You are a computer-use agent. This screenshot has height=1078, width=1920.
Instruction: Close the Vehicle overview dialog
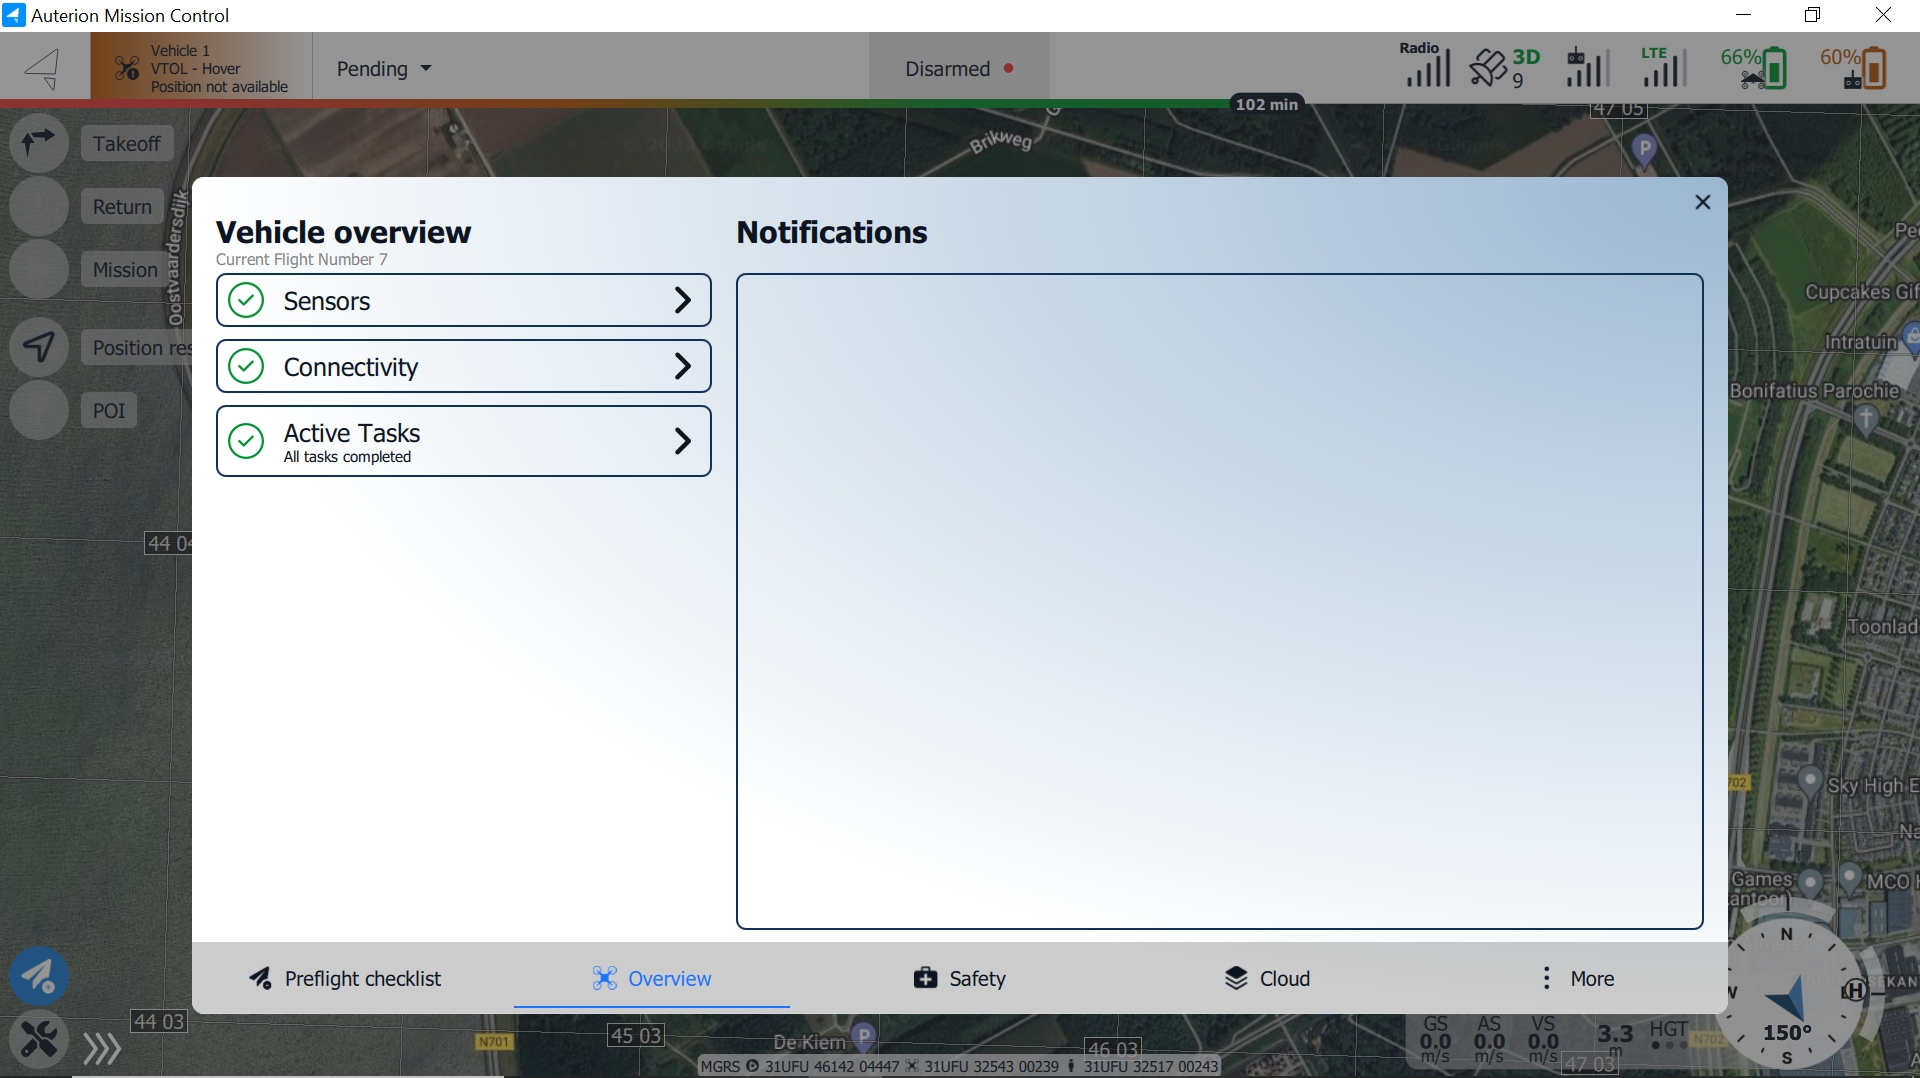coord(1702,202)
